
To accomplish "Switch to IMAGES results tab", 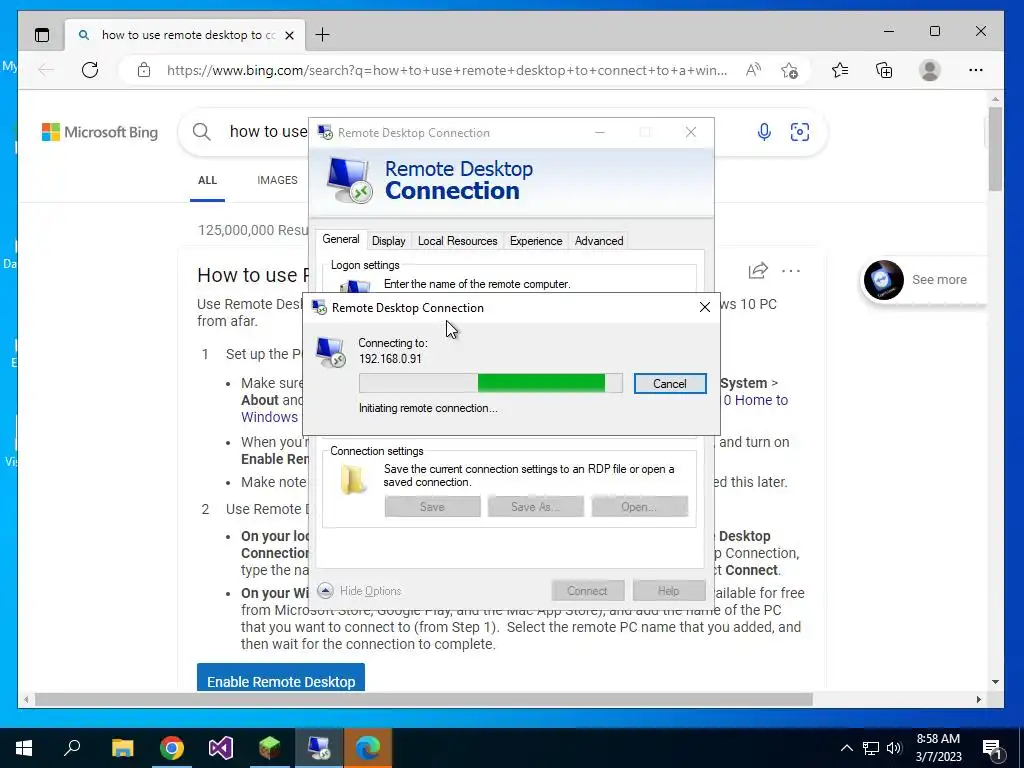I will pyautogui.click(x=277, y=180).
